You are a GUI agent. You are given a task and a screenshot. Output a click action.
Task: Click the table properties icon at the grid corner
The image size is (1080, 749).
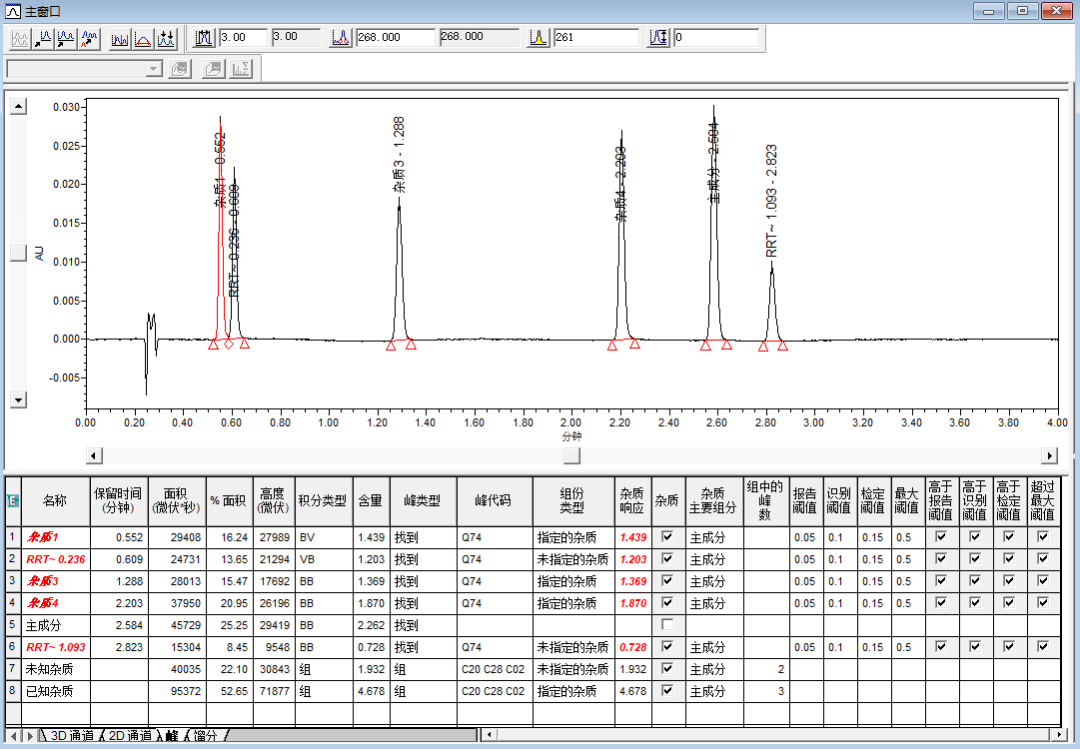[13, 501]
